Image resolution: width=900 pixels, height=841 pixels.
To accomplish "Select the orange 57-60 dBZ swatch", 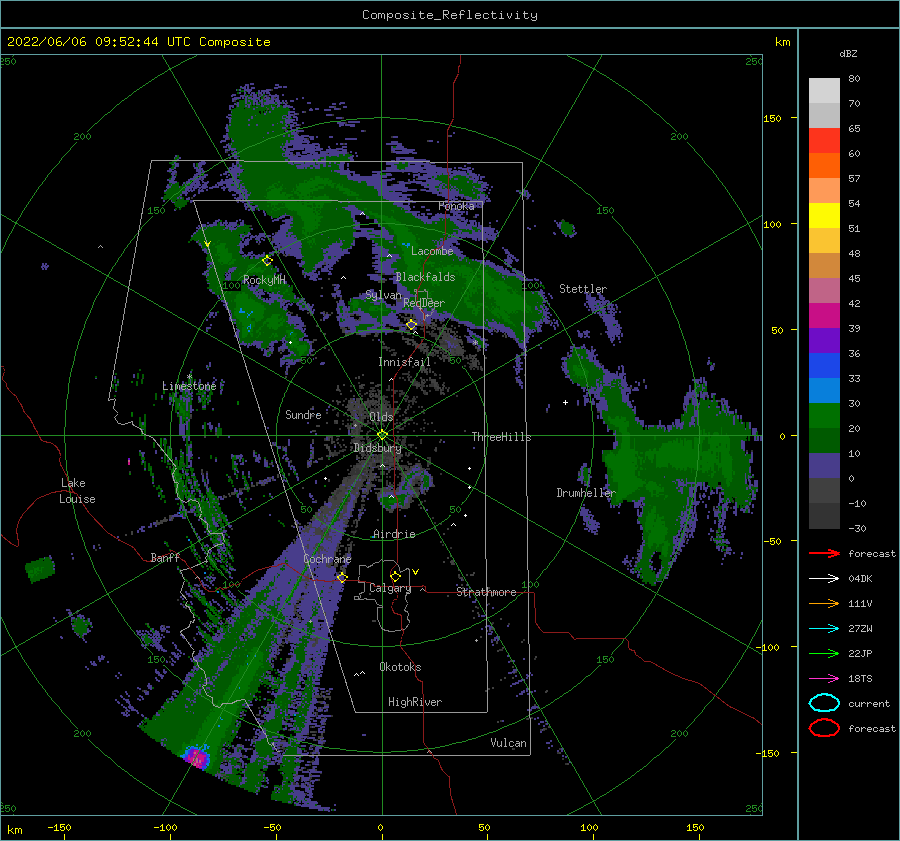I will [824, 166].
